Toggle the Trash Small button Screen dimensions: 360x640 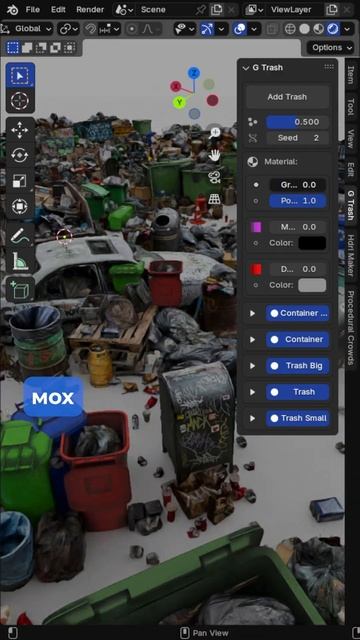click(x=298, y=418)
